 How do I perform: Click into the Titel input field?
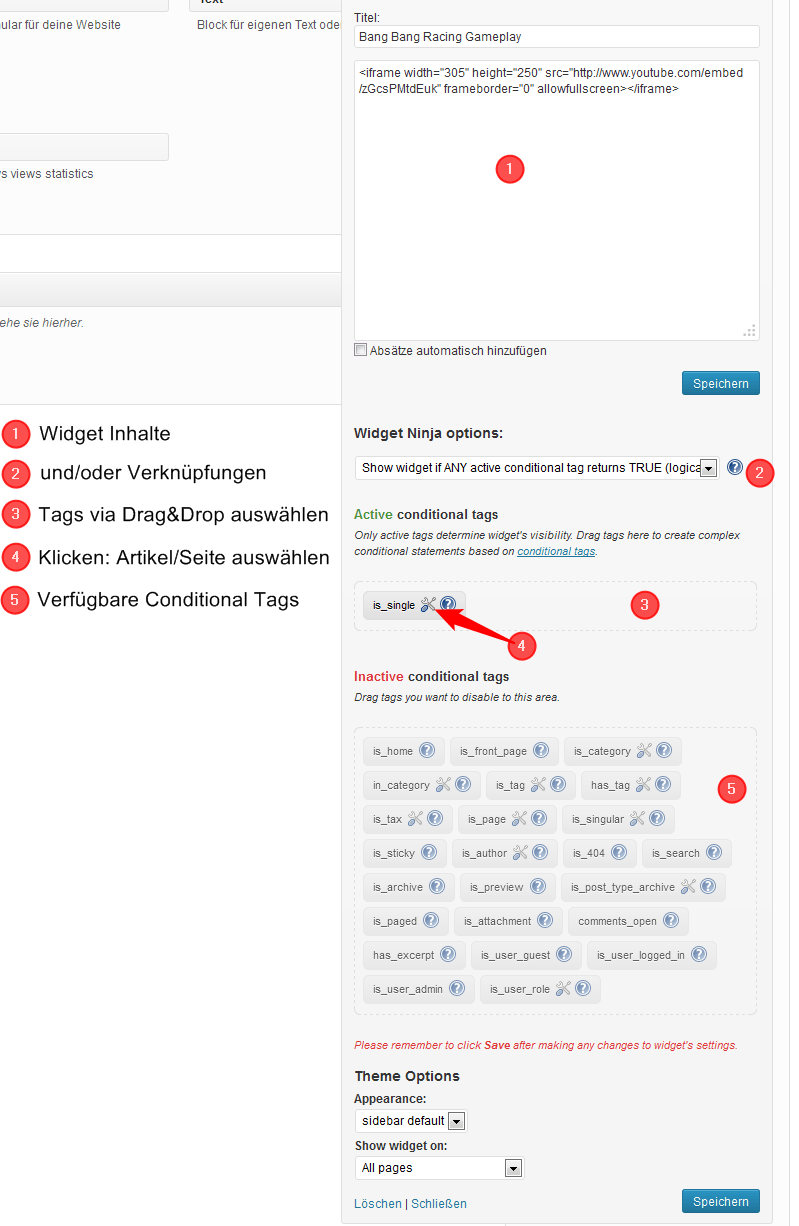coord(557,36)
